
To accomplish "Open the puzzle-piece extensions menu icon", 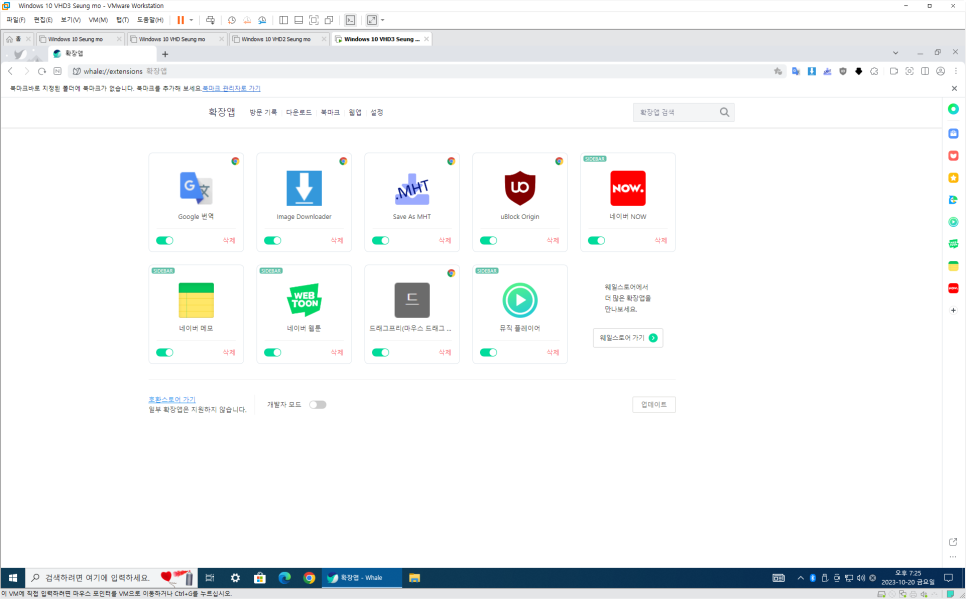I will [x=874, y=71].
